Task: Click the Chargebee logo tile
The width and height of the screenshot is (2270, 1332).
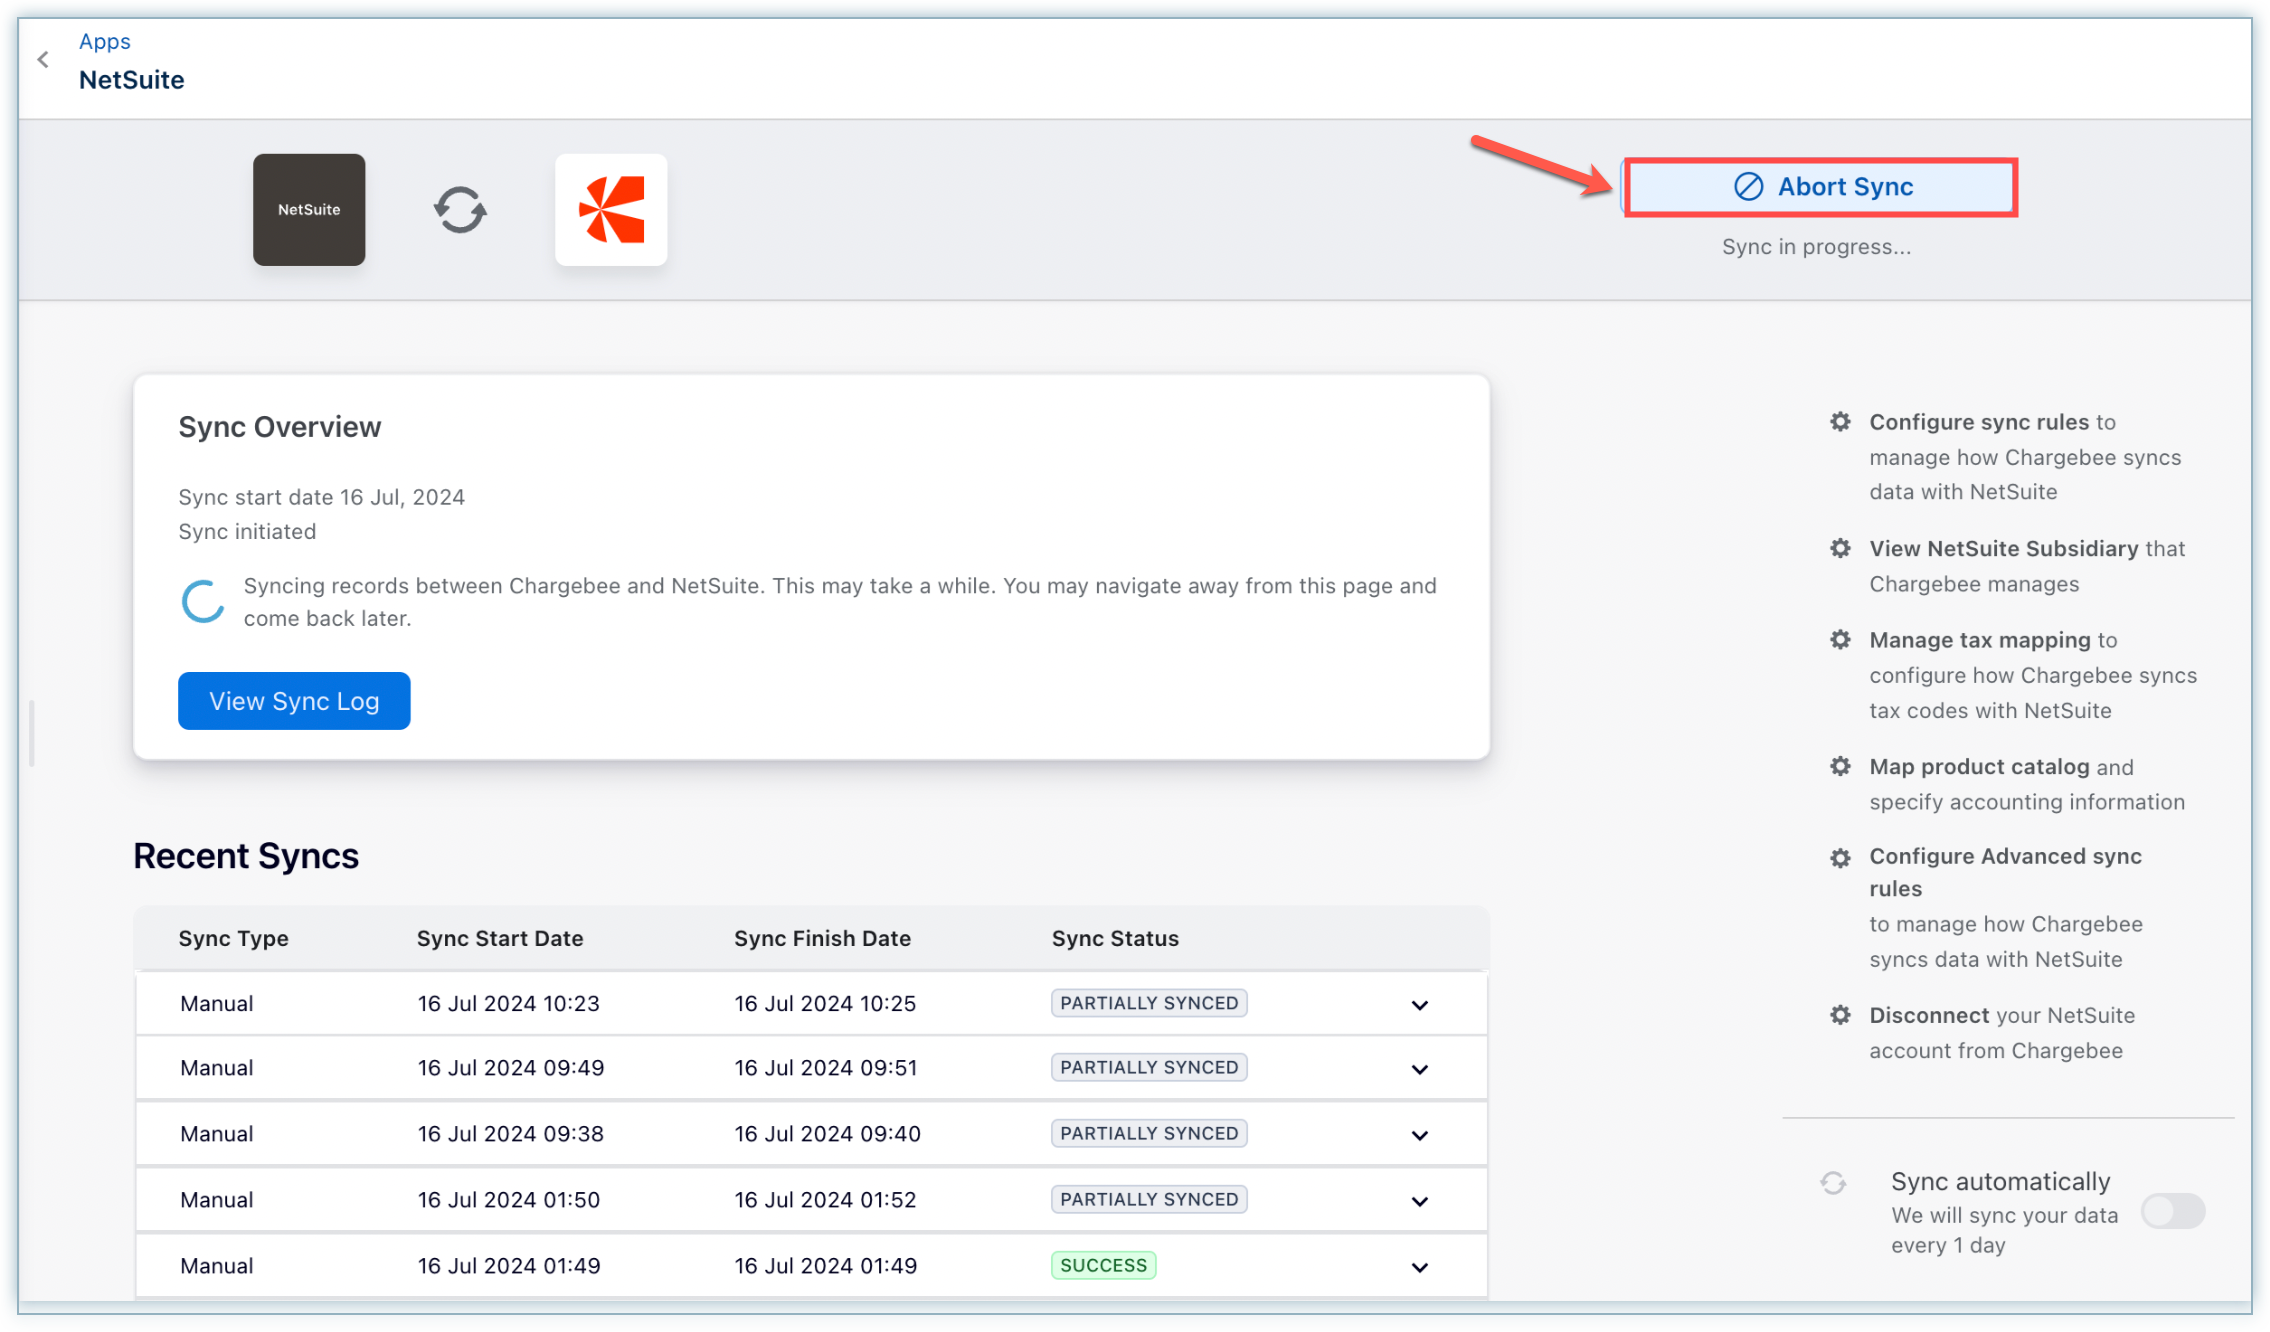Action: coord(611,210)
